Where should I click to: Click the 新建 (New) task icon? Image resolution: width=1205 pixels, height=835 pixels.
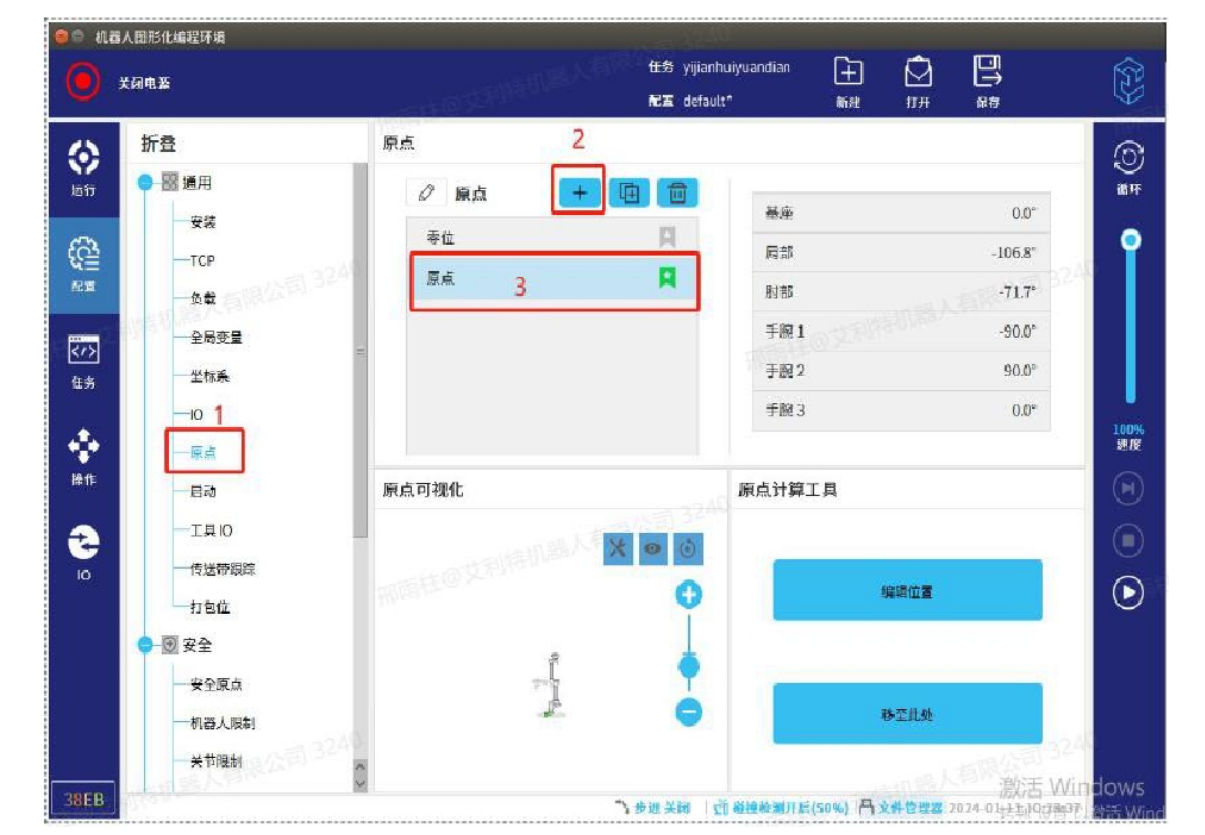(x=848, y=74)
